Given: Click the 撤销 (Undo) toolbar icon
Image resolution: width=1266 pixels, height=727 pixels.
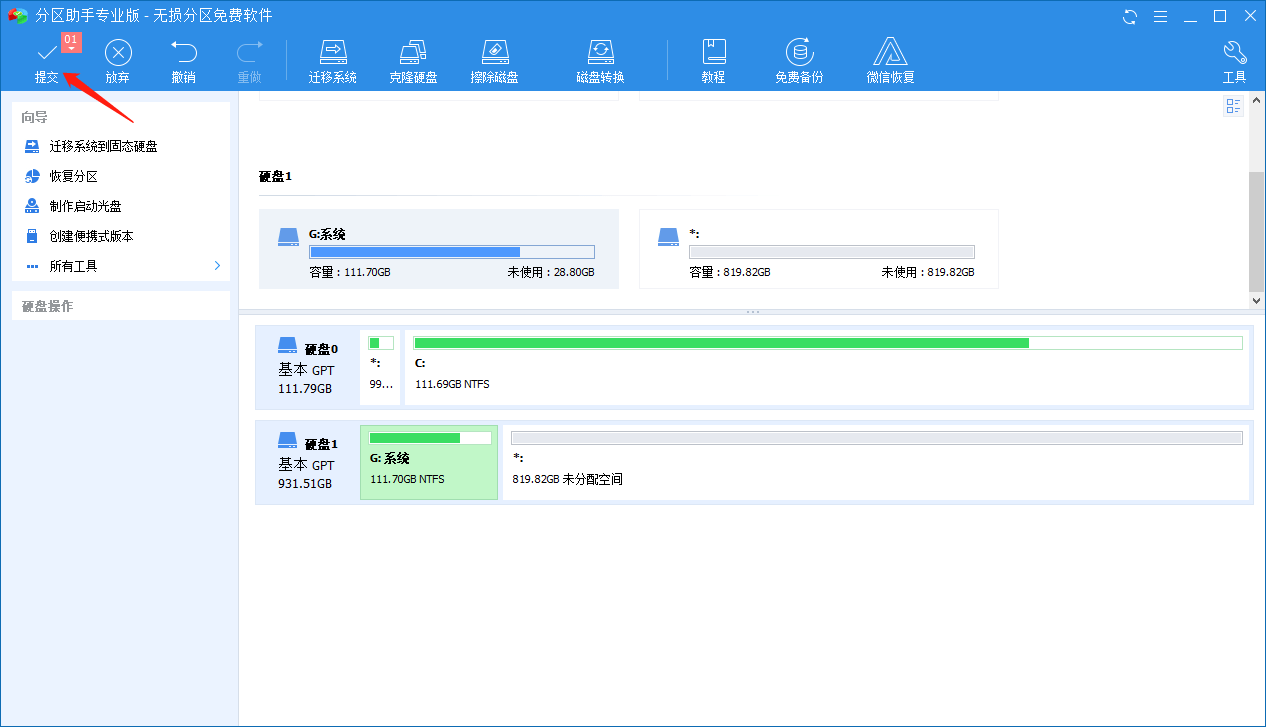Looking at the screenshot, I should click(183, 60).
